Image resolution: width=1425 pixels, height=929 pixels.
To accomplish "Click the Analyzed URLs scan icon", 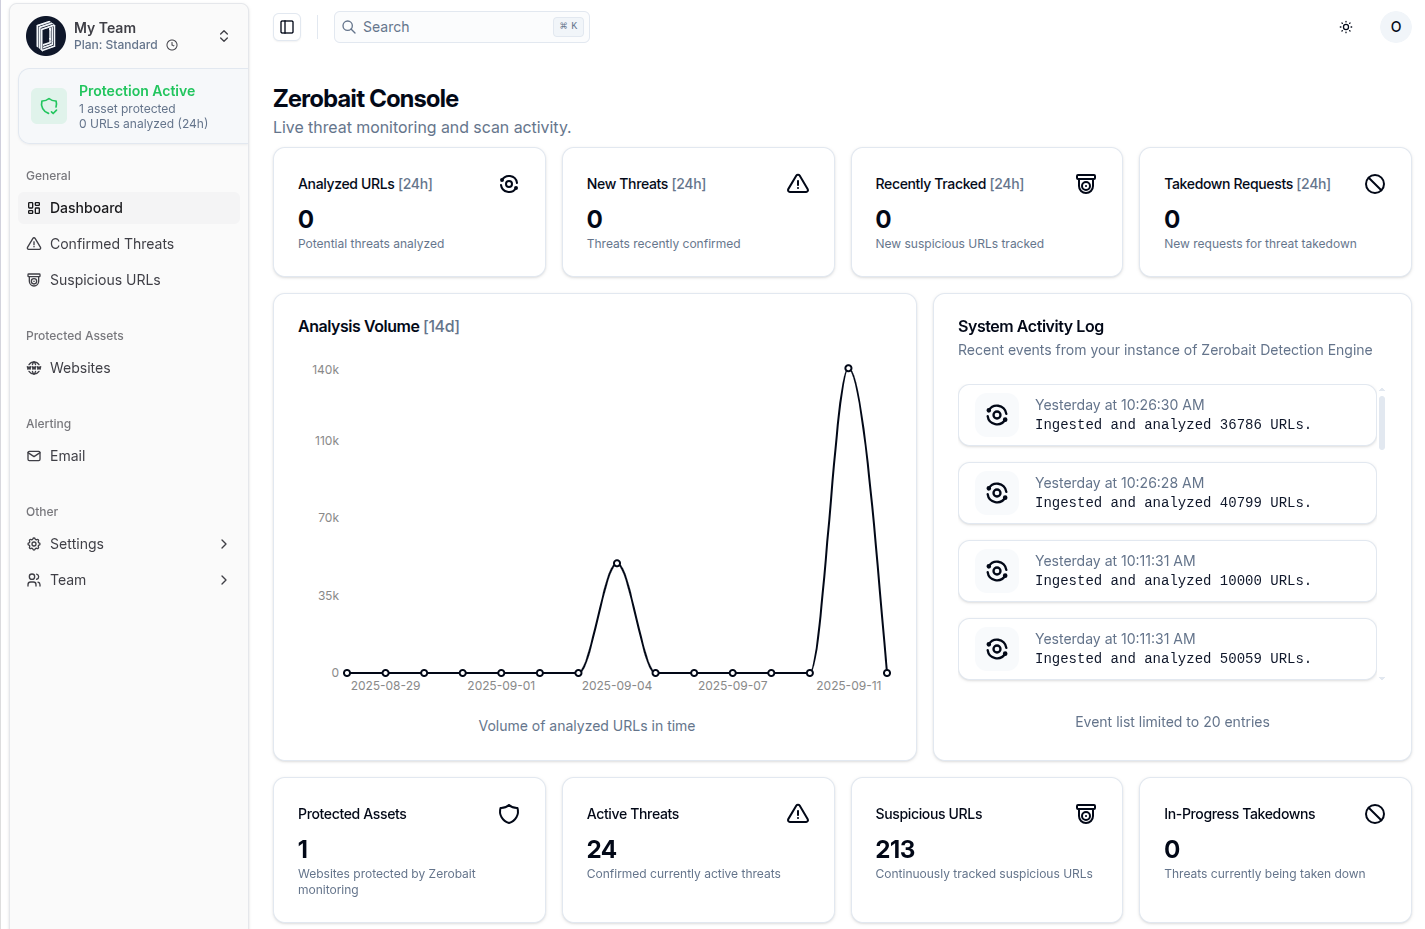I will pos(509,184).
